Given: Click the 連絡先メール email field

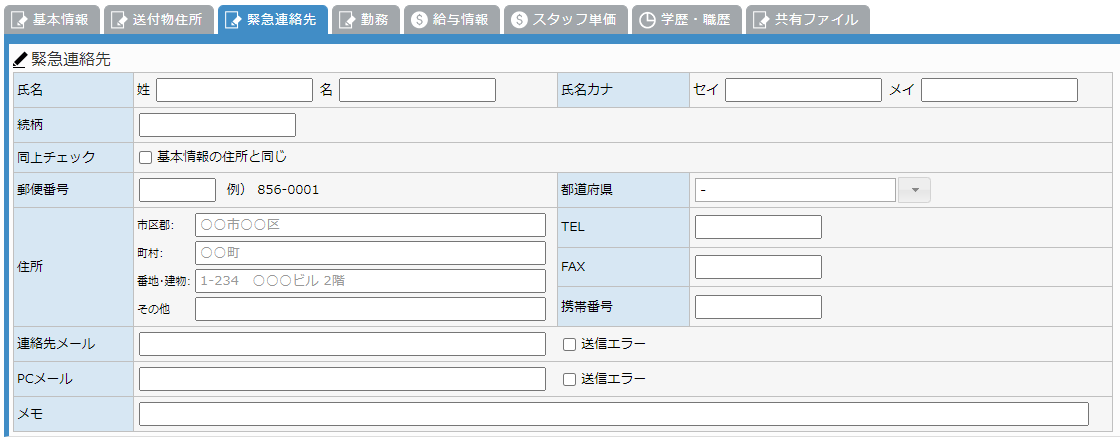Looking at the screenshot, I should coord(342,344).
